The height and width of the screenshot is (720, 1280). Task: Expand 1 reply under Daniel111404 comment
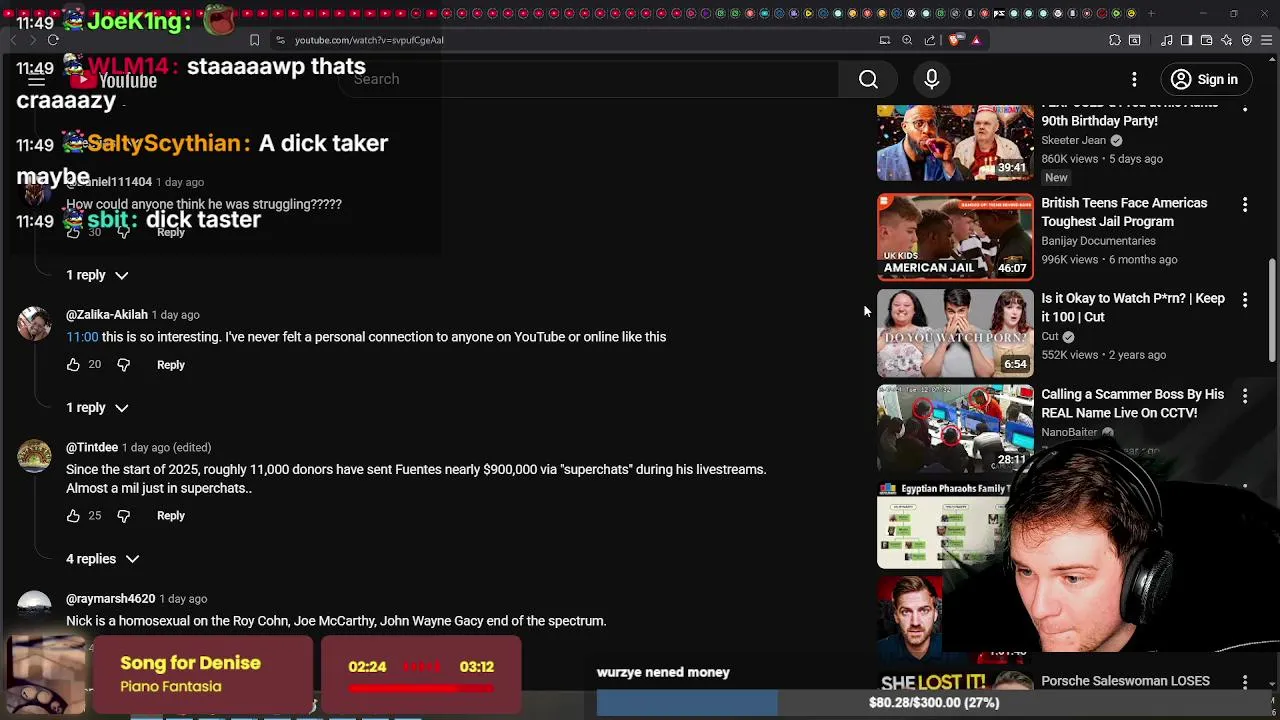tap(97, 275)
